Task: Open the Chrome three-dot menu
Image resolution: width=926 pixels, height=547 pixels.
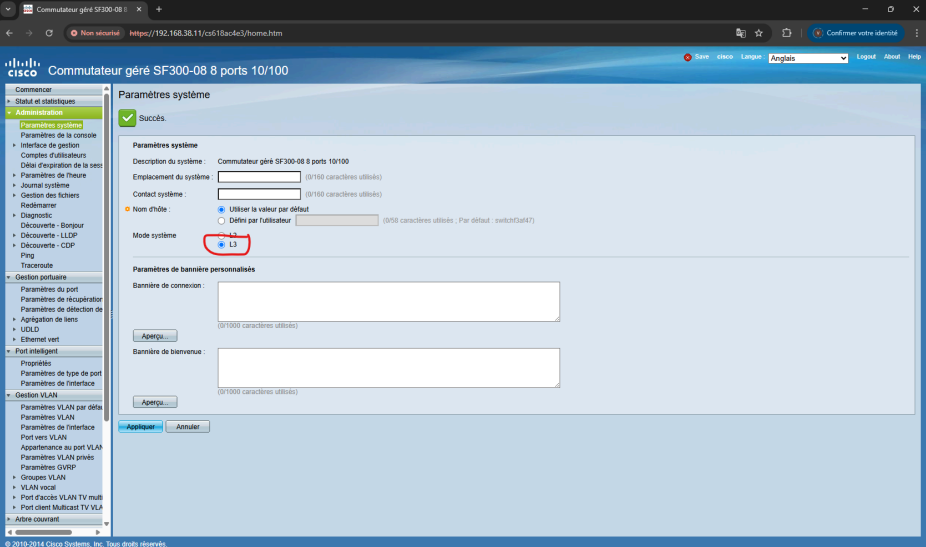Action: tap(915, 33)
